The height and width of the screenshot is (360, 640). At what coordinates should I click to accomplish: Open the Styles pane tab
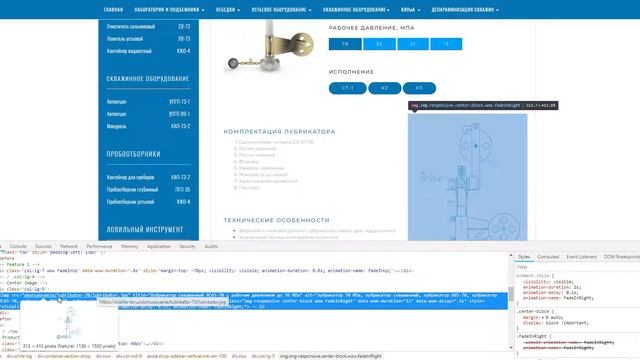tap(524, 257)
